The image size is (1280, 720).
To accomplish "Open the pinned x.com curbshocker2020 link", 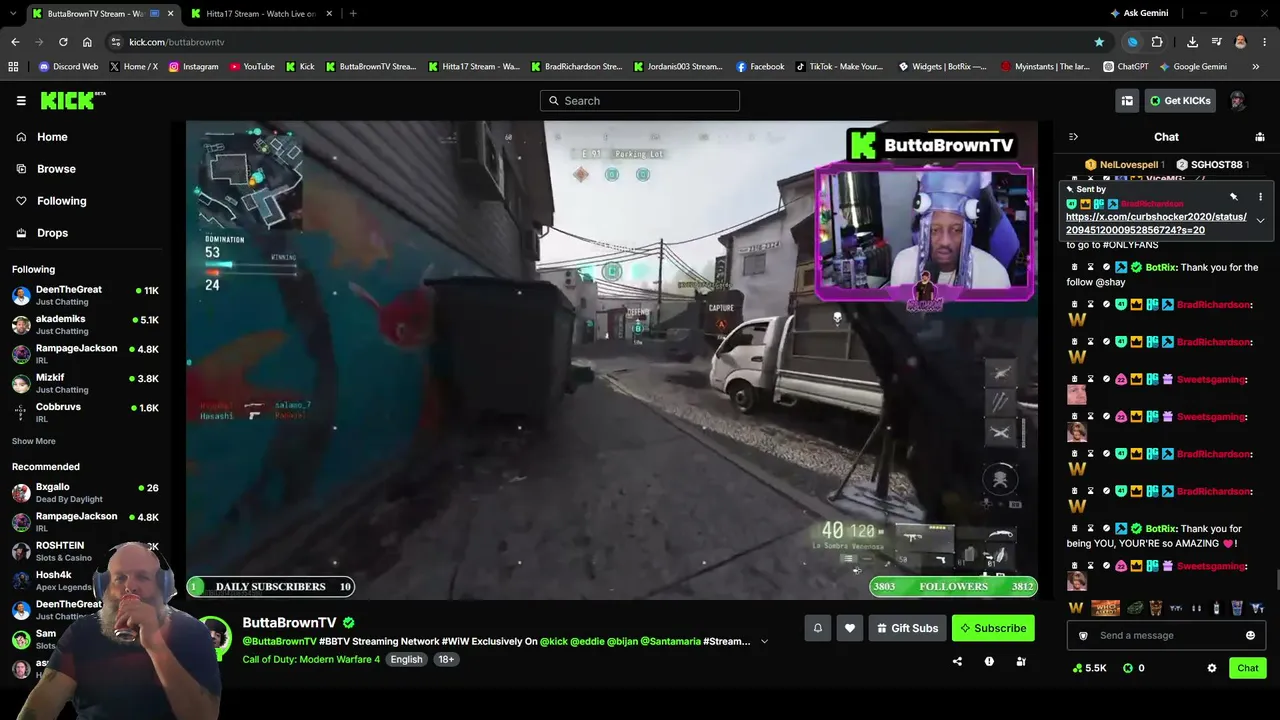I will 1156,223.
